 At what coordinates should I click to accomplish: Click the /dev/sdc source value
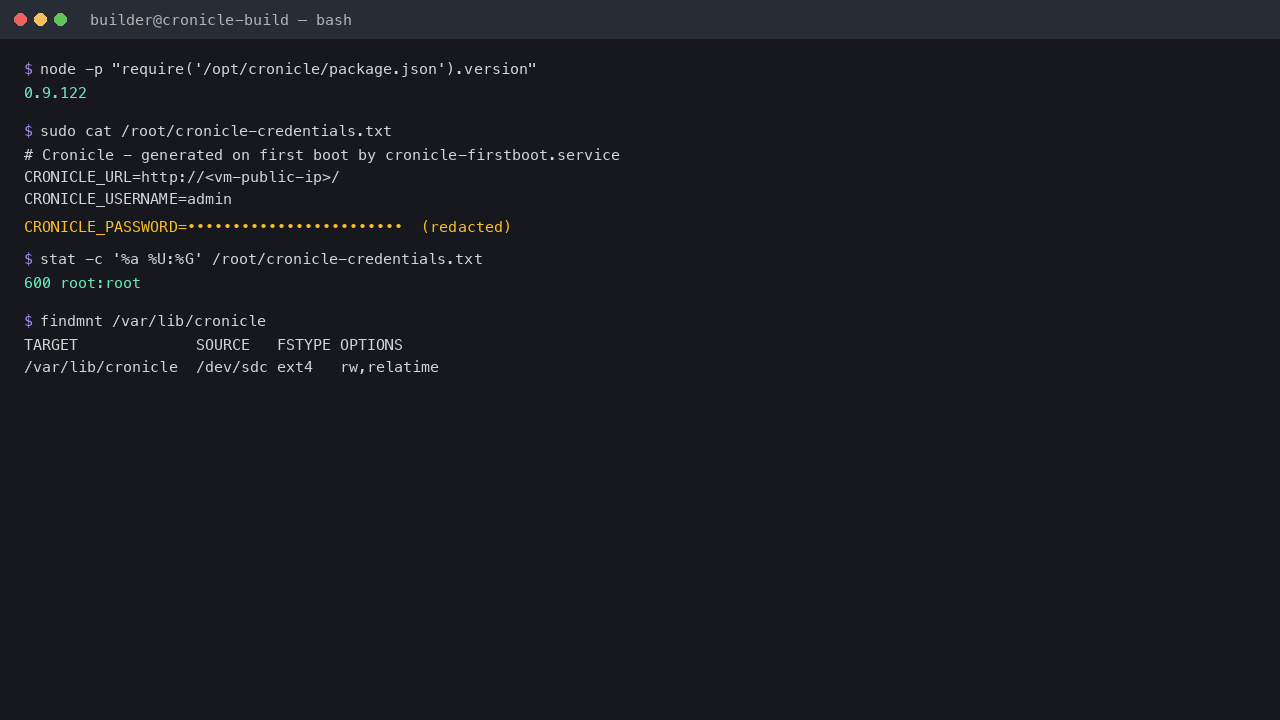[232, 367]
